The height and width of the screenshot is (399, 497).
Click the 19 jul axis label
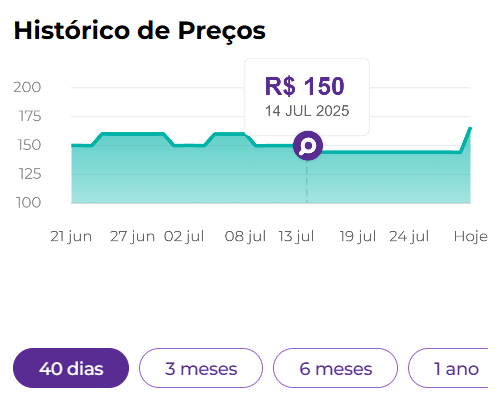[358, 236]
